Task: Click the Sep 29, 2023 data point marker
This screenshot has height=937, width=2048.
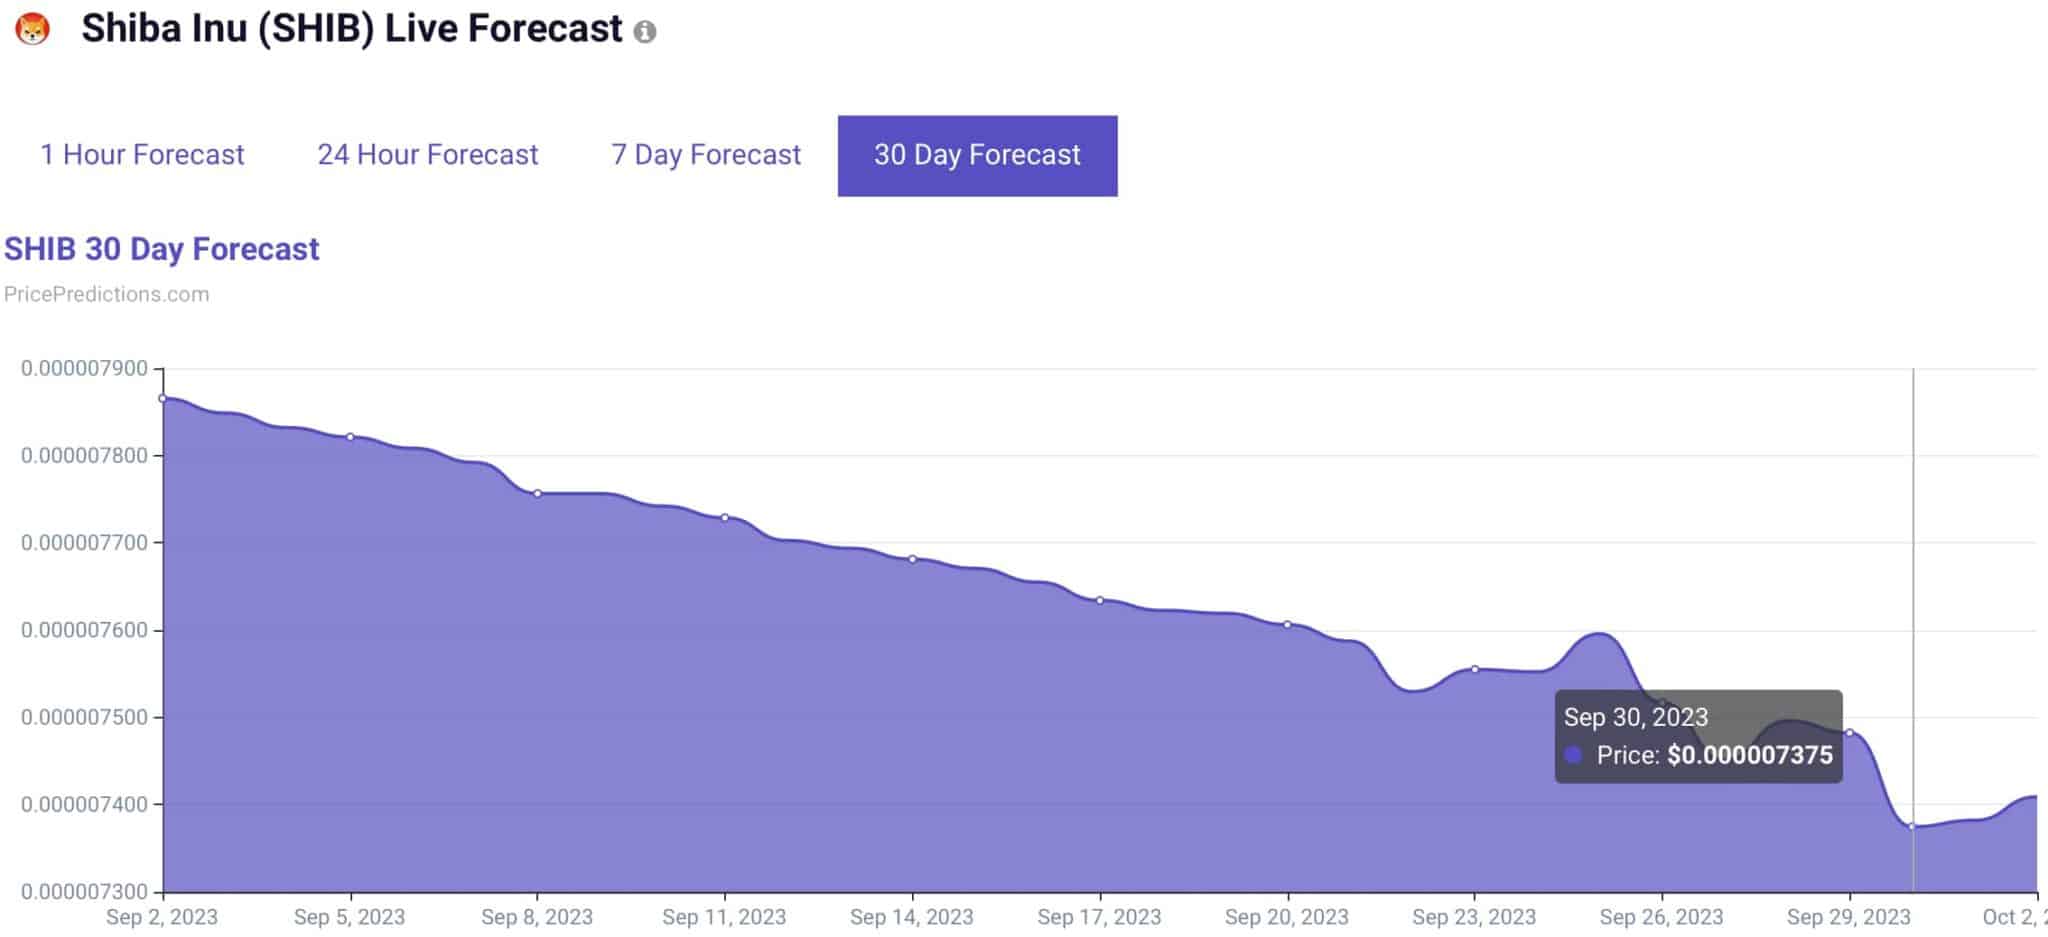Action: click(1849, 733)
